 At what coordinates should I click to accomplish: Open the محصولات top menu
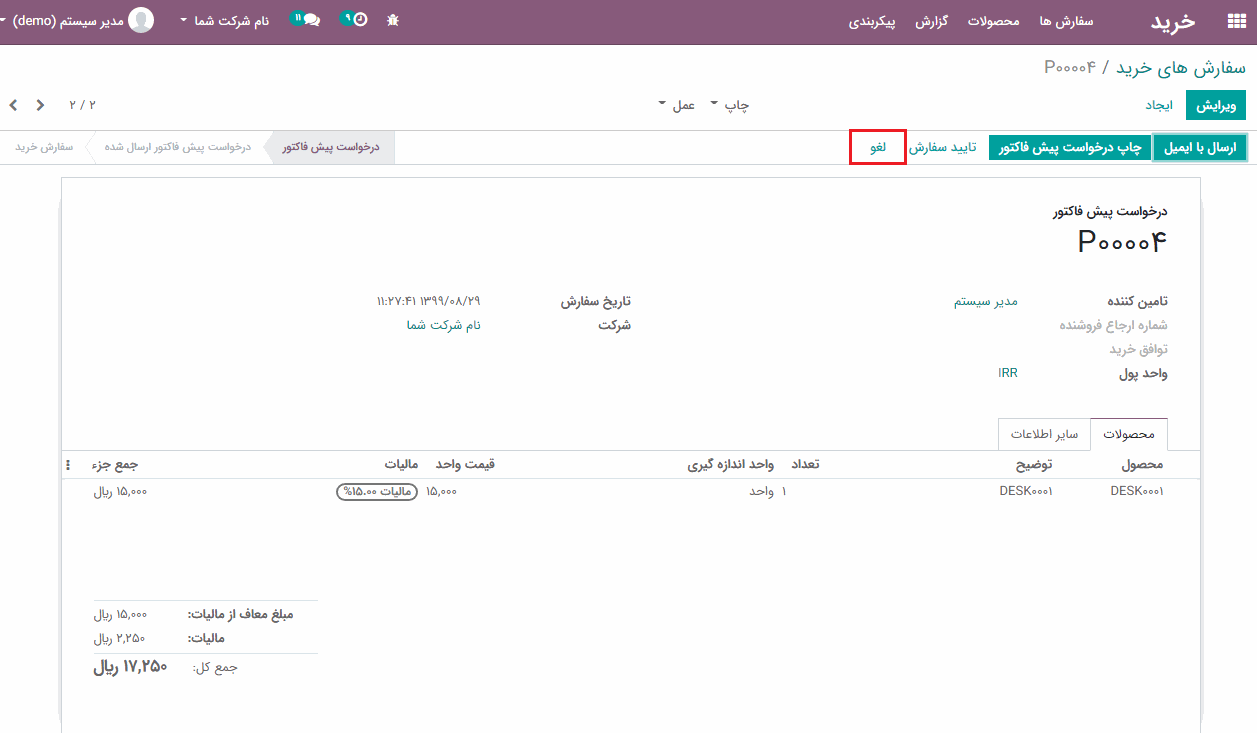pos(993,21)
